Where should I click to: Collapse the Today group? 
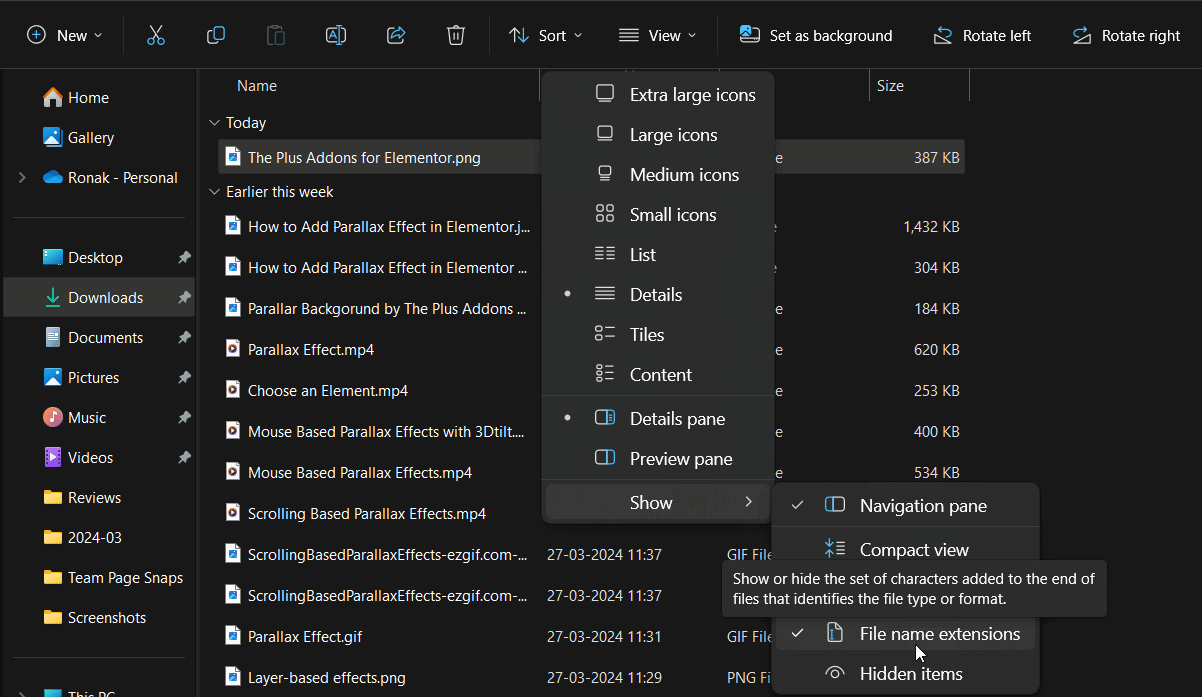[x=214, y=123]
